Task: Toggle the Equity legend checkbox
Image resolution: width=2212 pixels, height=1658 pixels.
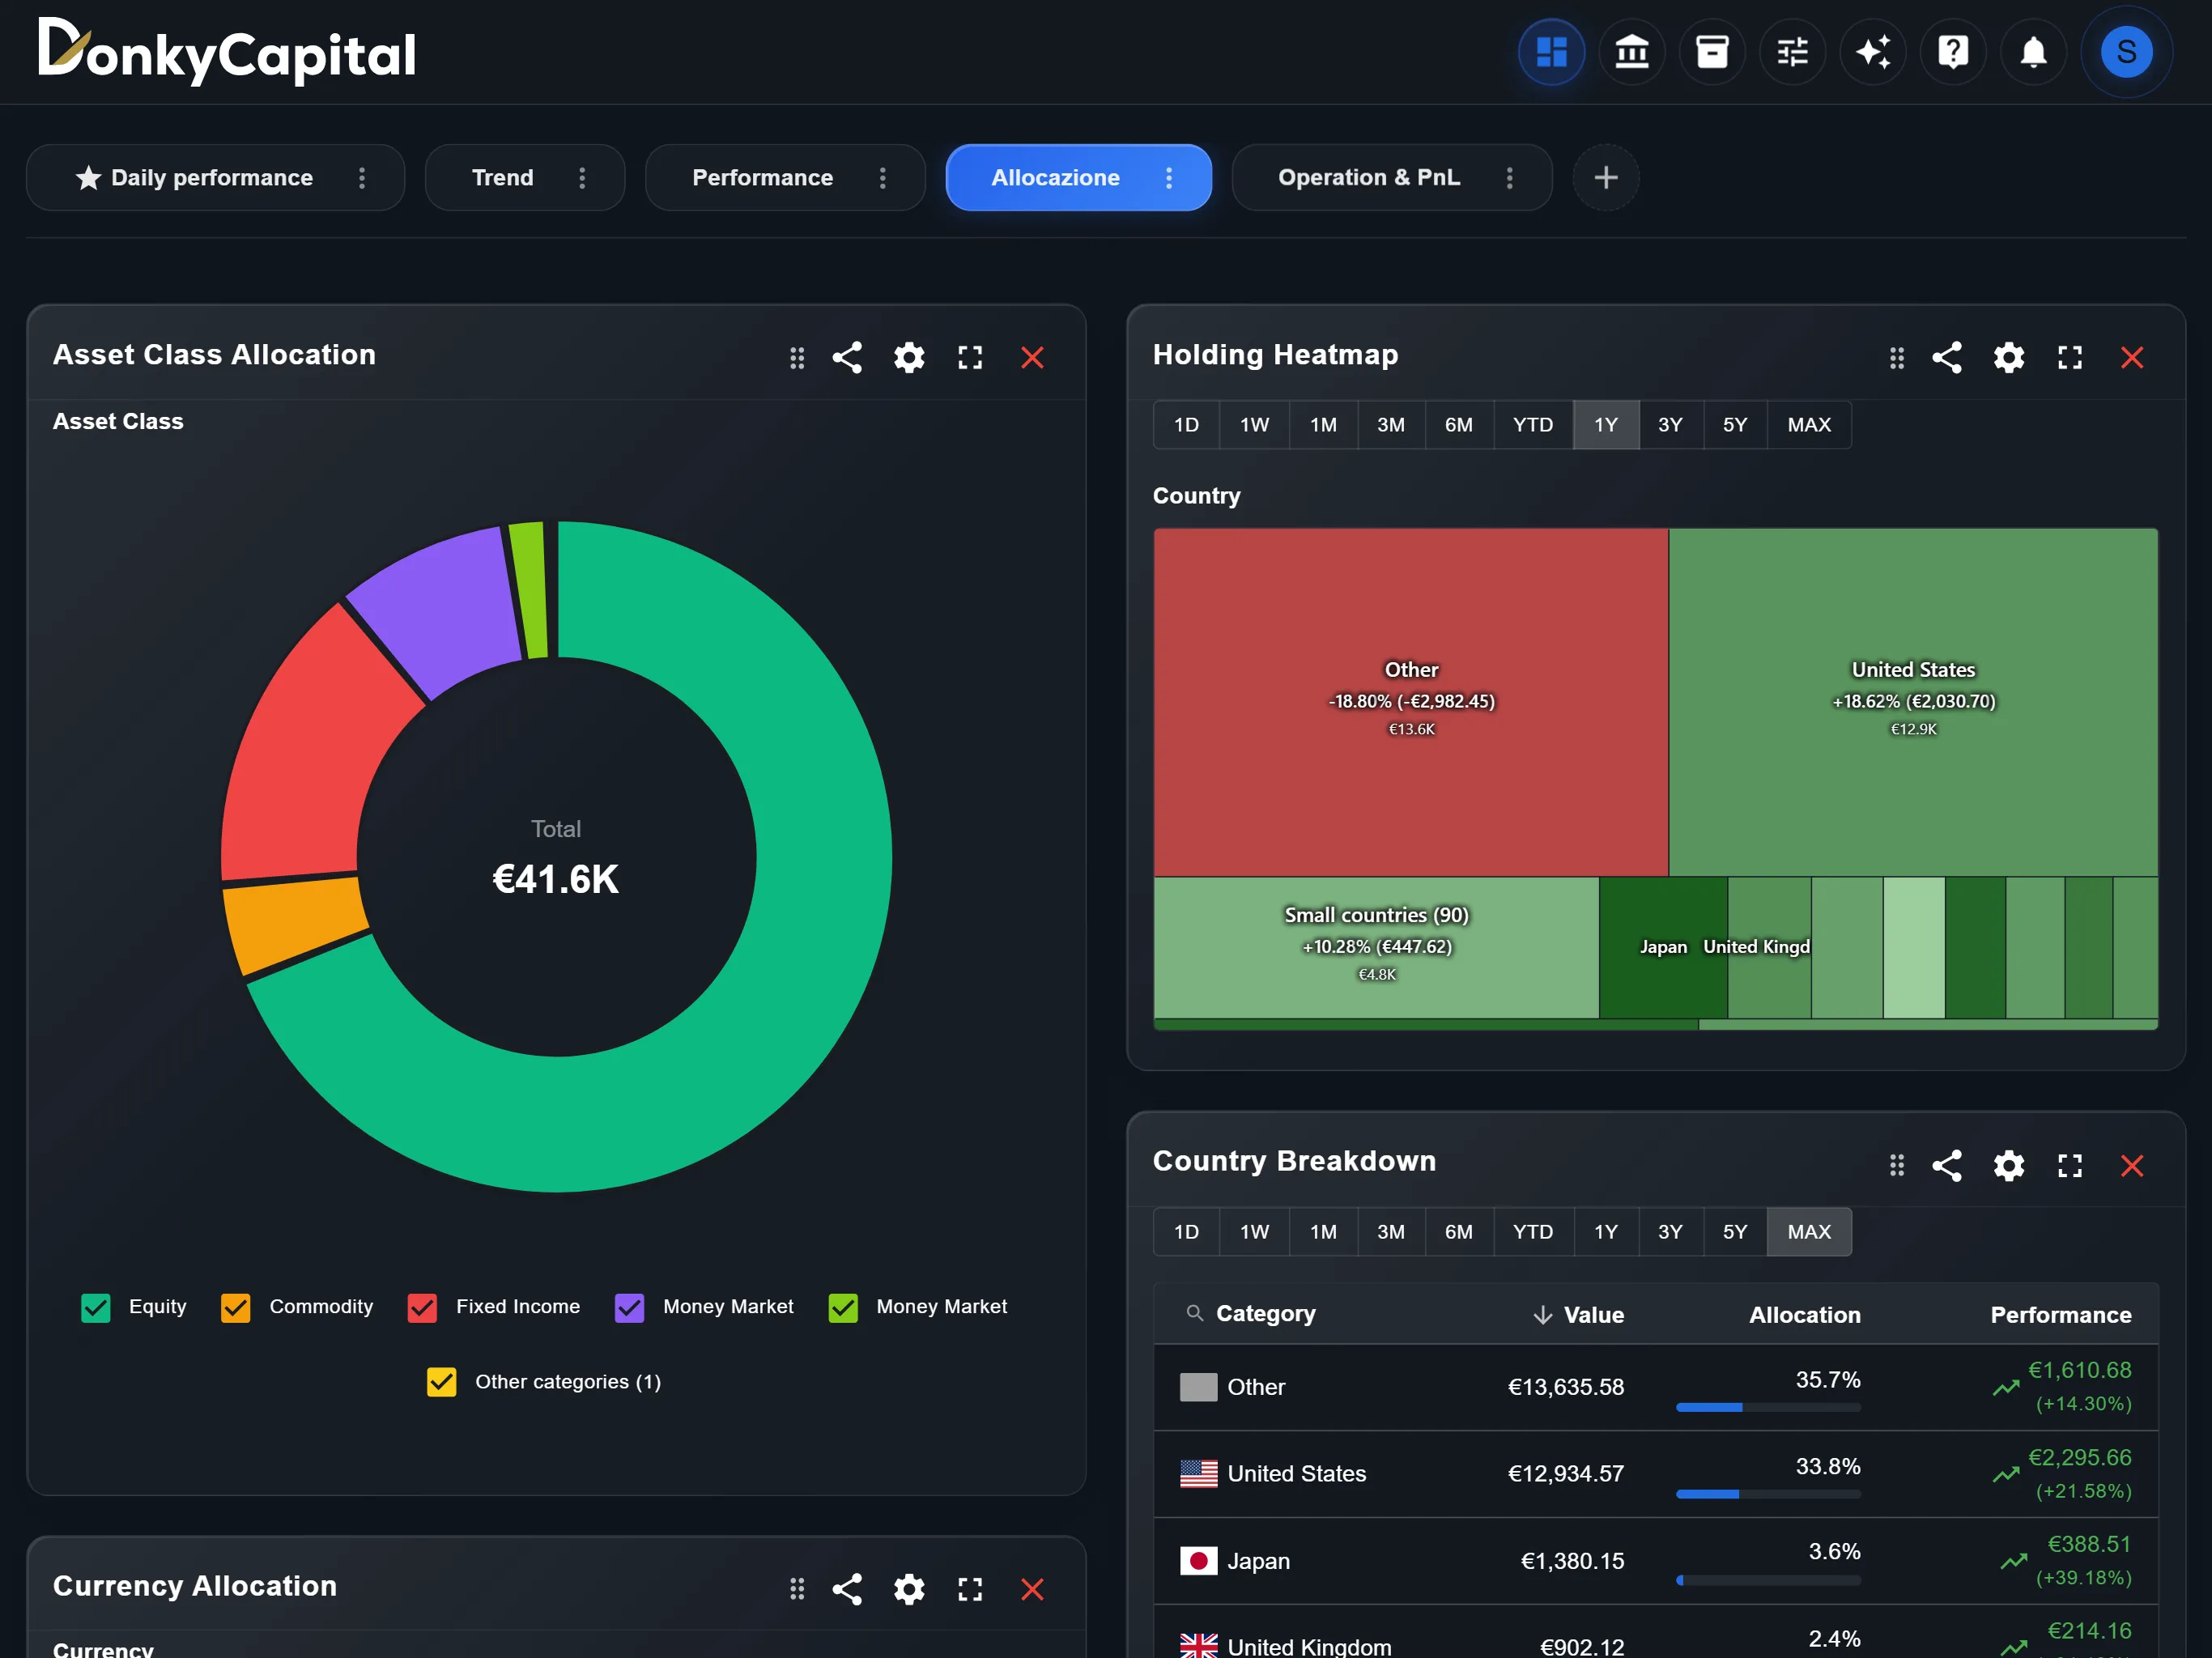Action: 96,1307
